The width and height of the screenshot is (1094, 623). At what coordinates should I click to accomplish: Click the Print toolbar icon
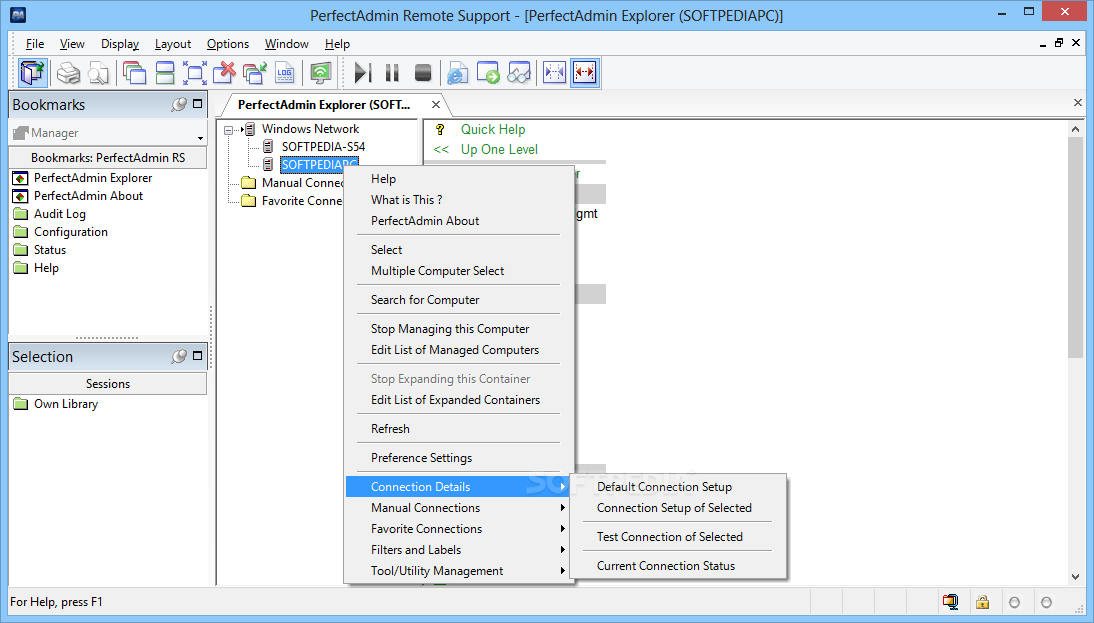point(68,73)
